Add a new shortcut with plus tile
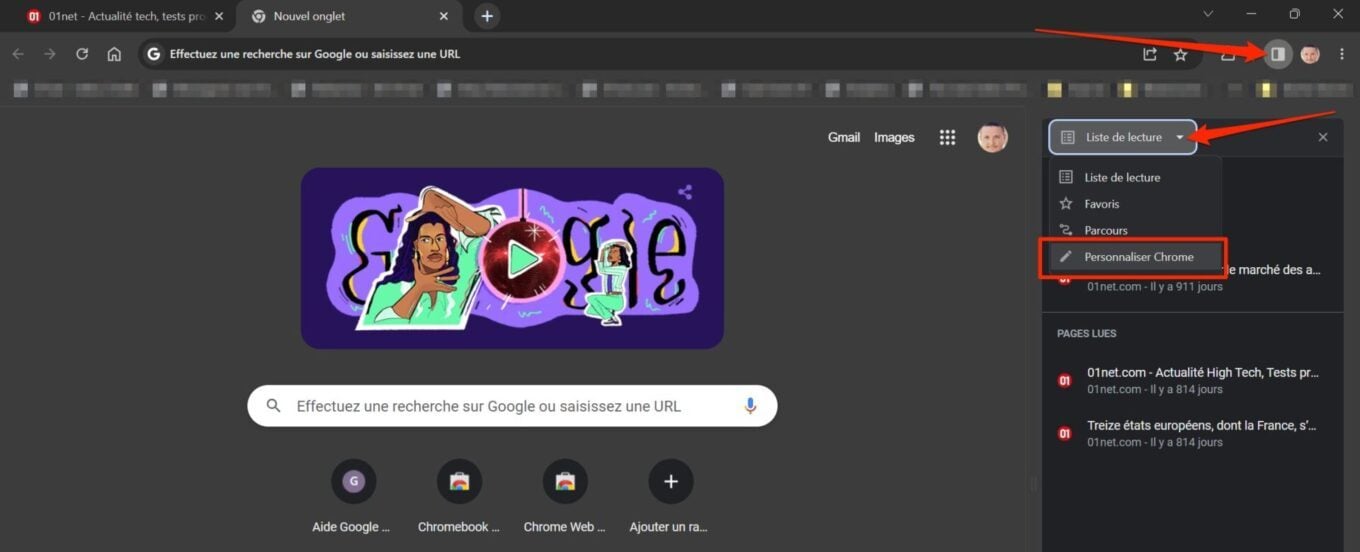Image resolution: width=1360 pixels, height=552 pixels. (671, 496)
